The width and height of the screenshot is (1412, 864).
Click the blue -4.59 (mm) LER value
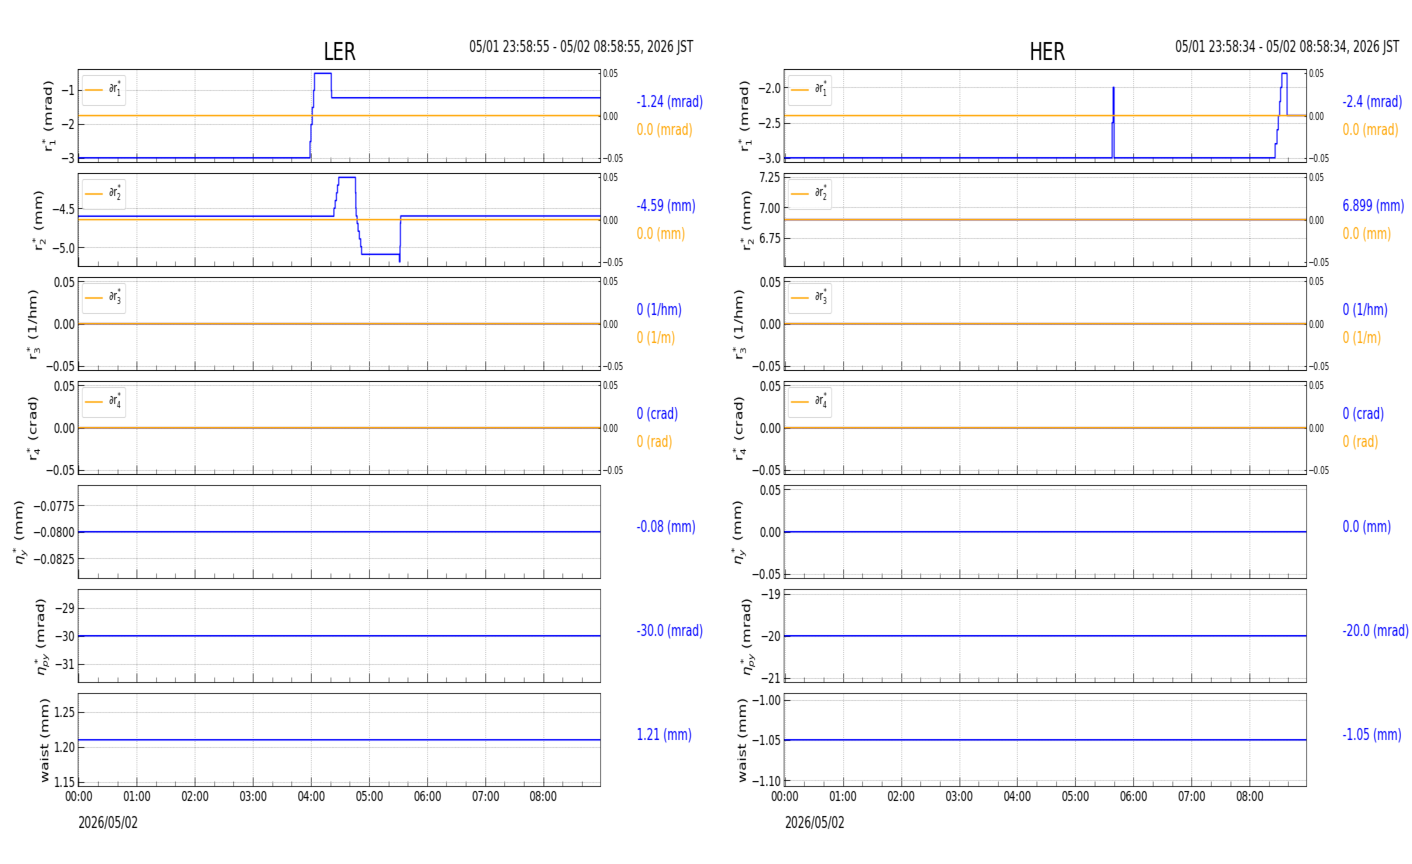[666, 206]
